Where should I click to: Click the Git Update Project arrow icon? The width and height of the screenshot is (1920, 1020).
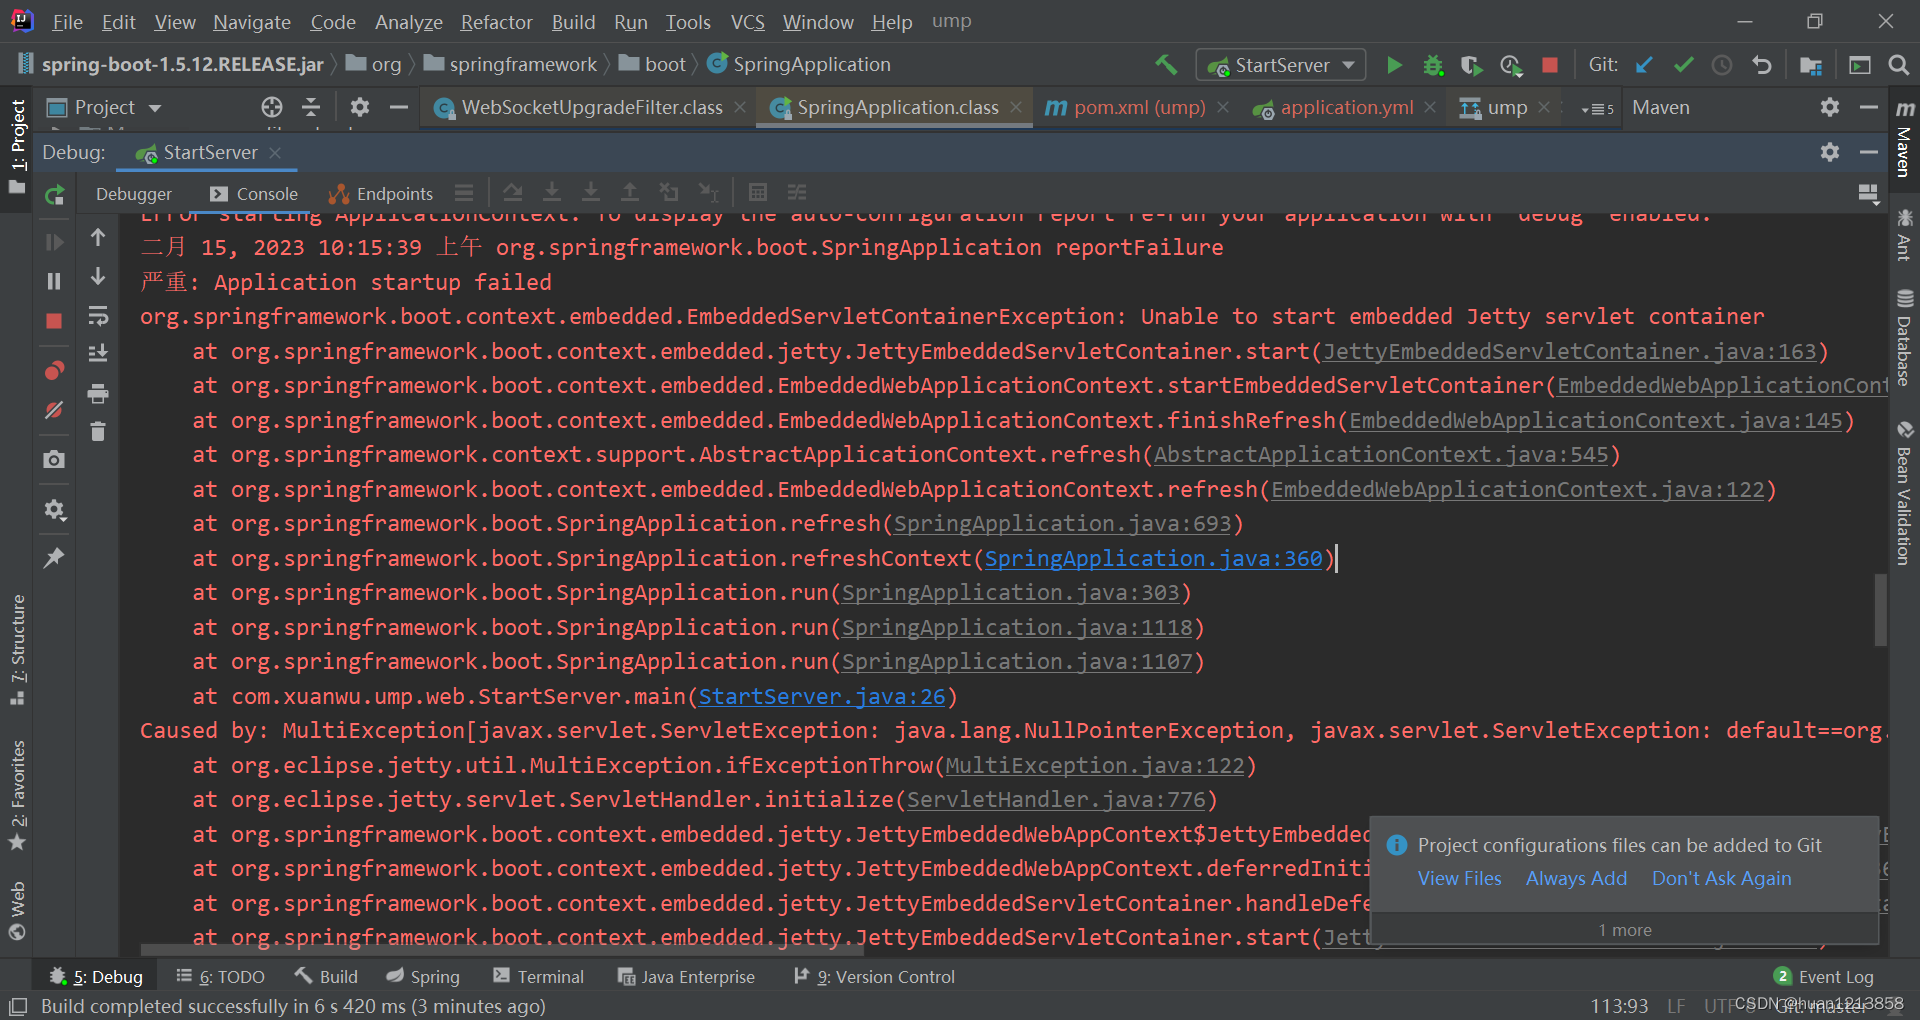tap(1644, 65)
